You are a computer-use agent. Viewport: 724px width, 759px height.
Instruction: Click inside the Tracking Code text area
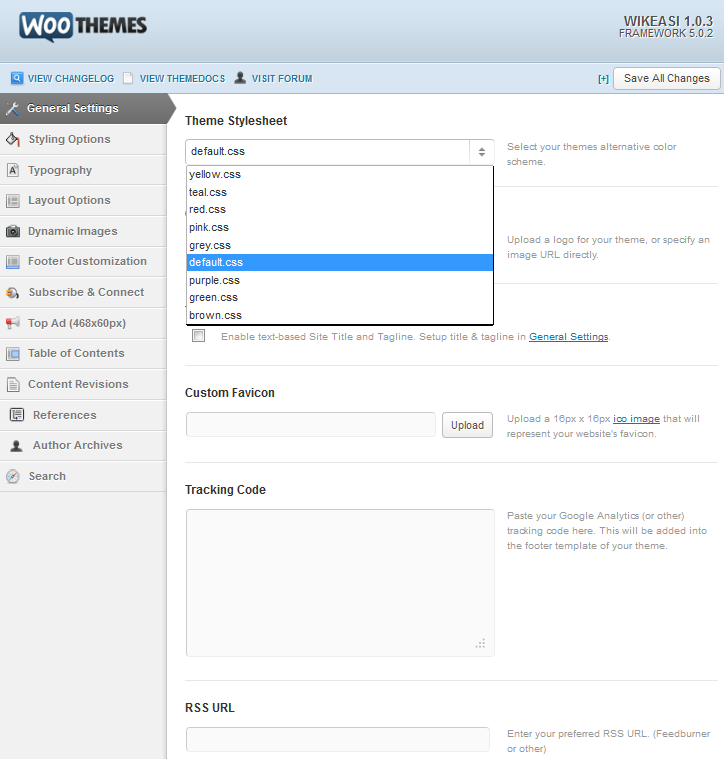point(340,583)
